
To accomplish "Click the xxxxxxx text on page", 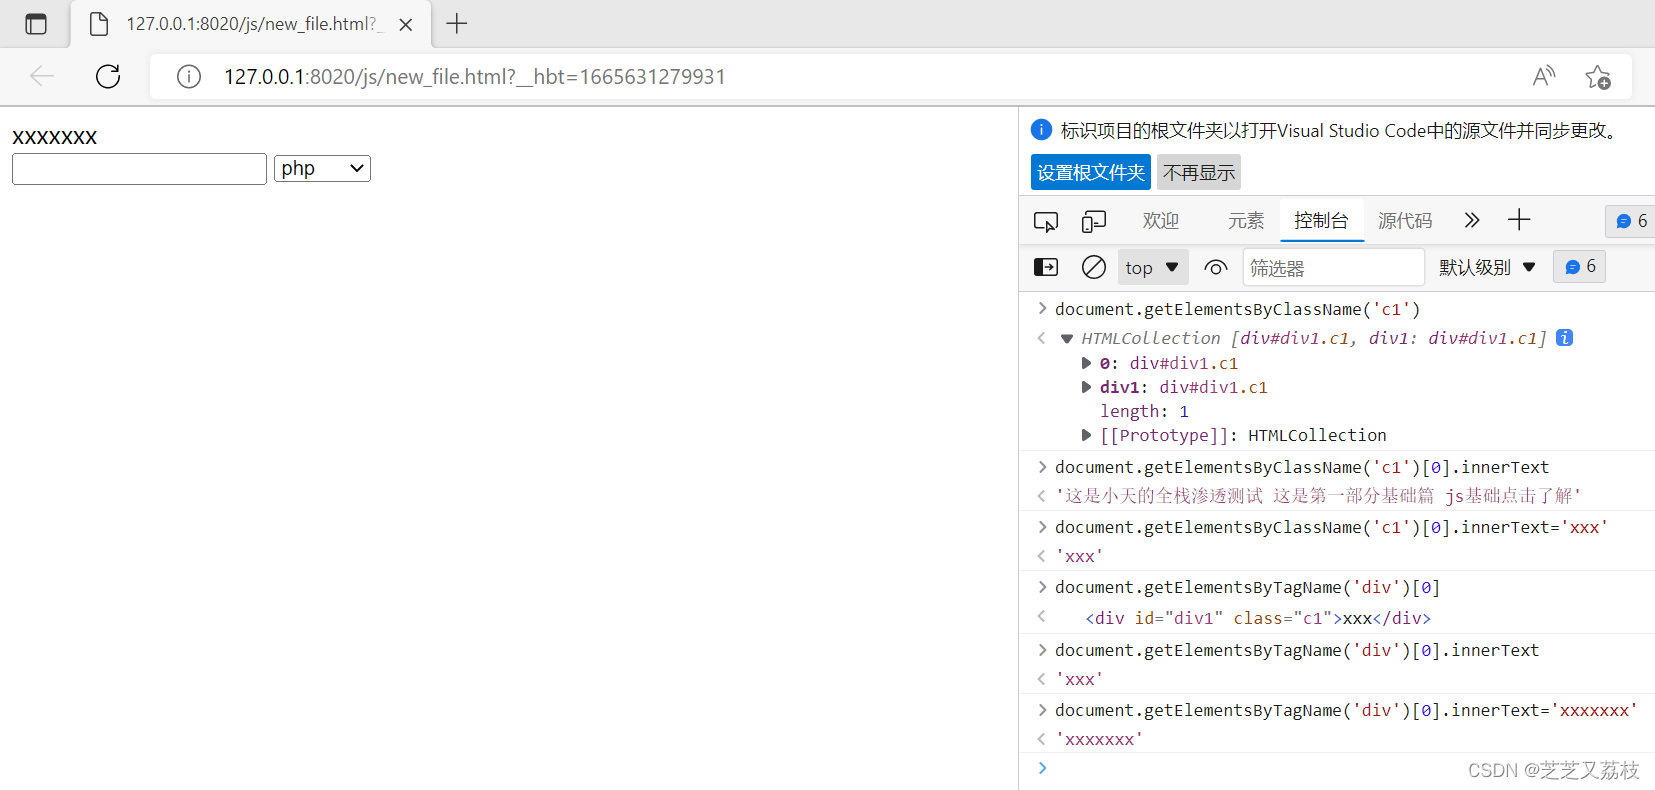I will [x=55, y=137].
